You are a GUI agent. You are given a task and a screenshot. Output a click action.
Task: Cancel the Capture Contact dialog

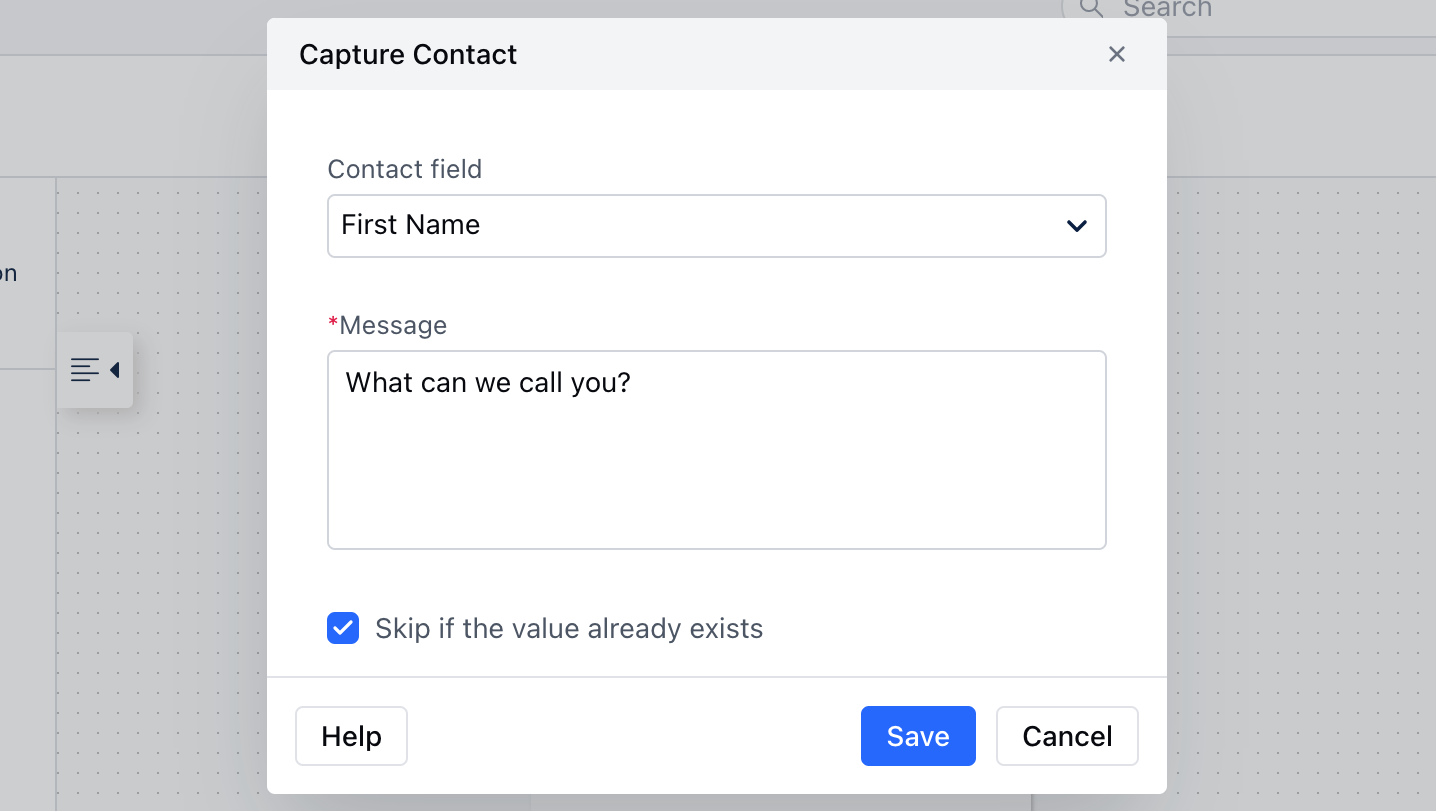coord(1067,736)
